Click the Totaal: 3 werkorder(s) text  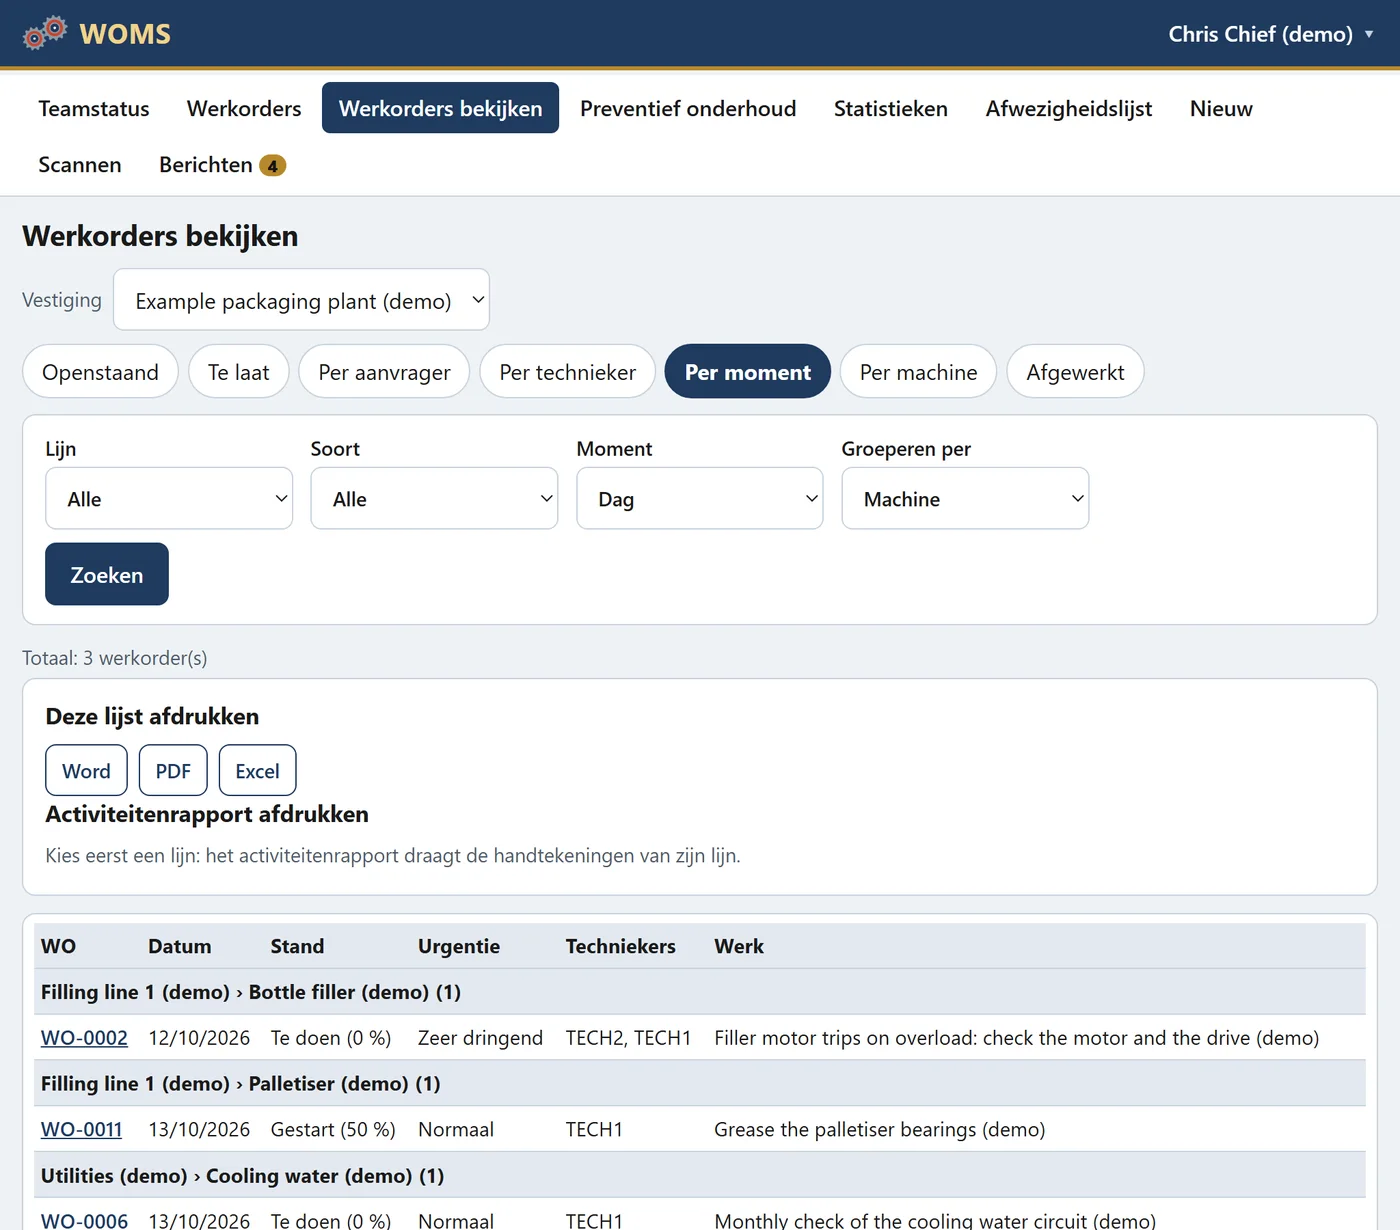coord(115,658)
